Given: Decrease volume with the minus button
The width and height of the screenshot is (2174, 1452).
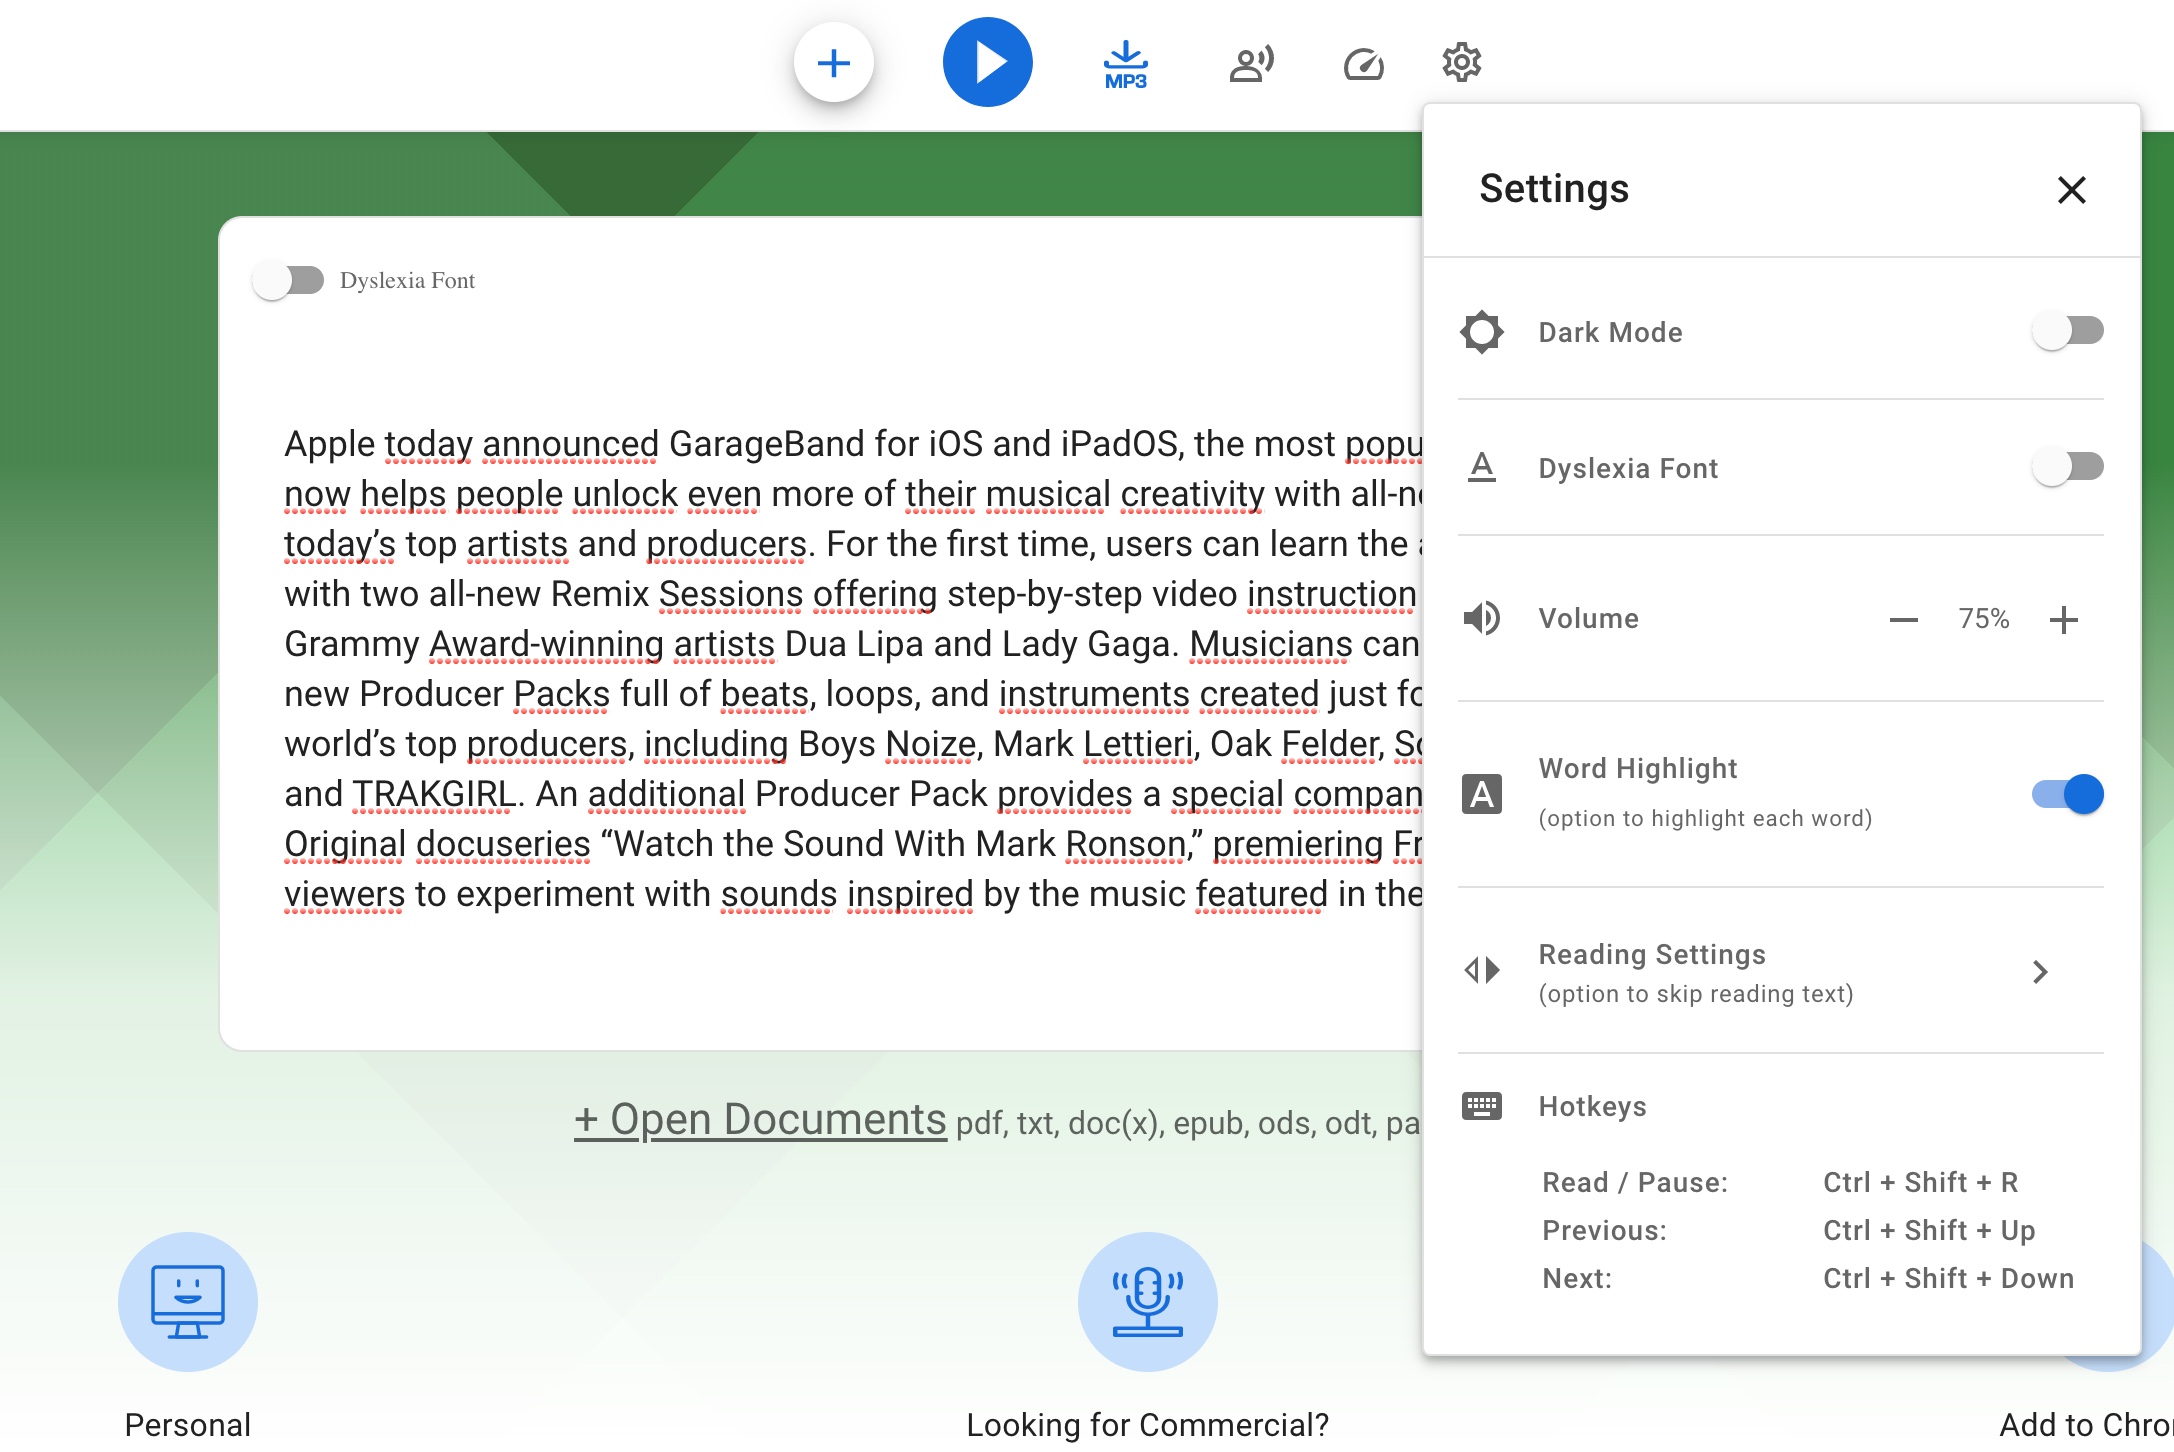Looking at the screenshot, I should point(1903,620).
